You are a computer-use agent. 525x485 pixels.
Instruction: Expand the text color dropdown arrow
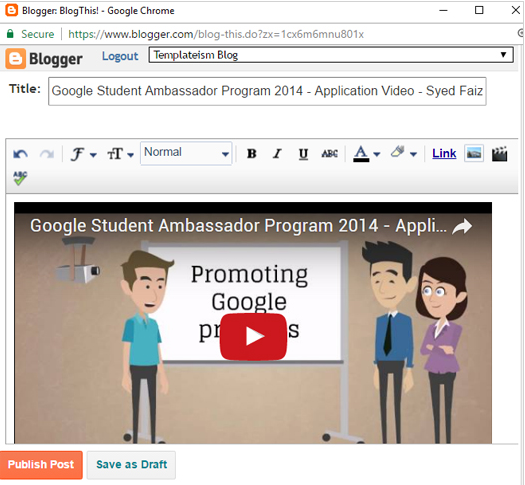pos(377,154)
